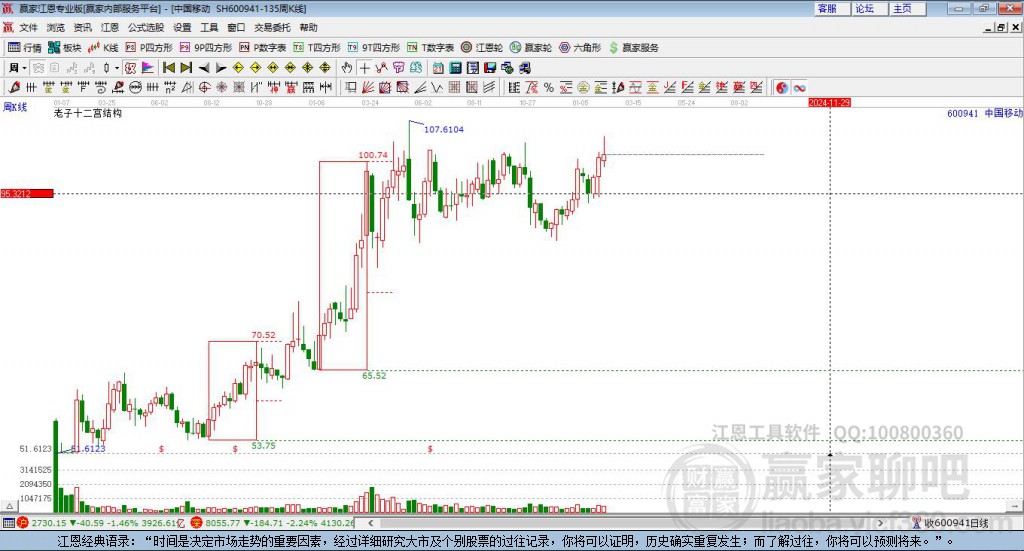Click the 主页 homepage button
The height and width of the screenshot is (551, 1024).
[908, 8]
